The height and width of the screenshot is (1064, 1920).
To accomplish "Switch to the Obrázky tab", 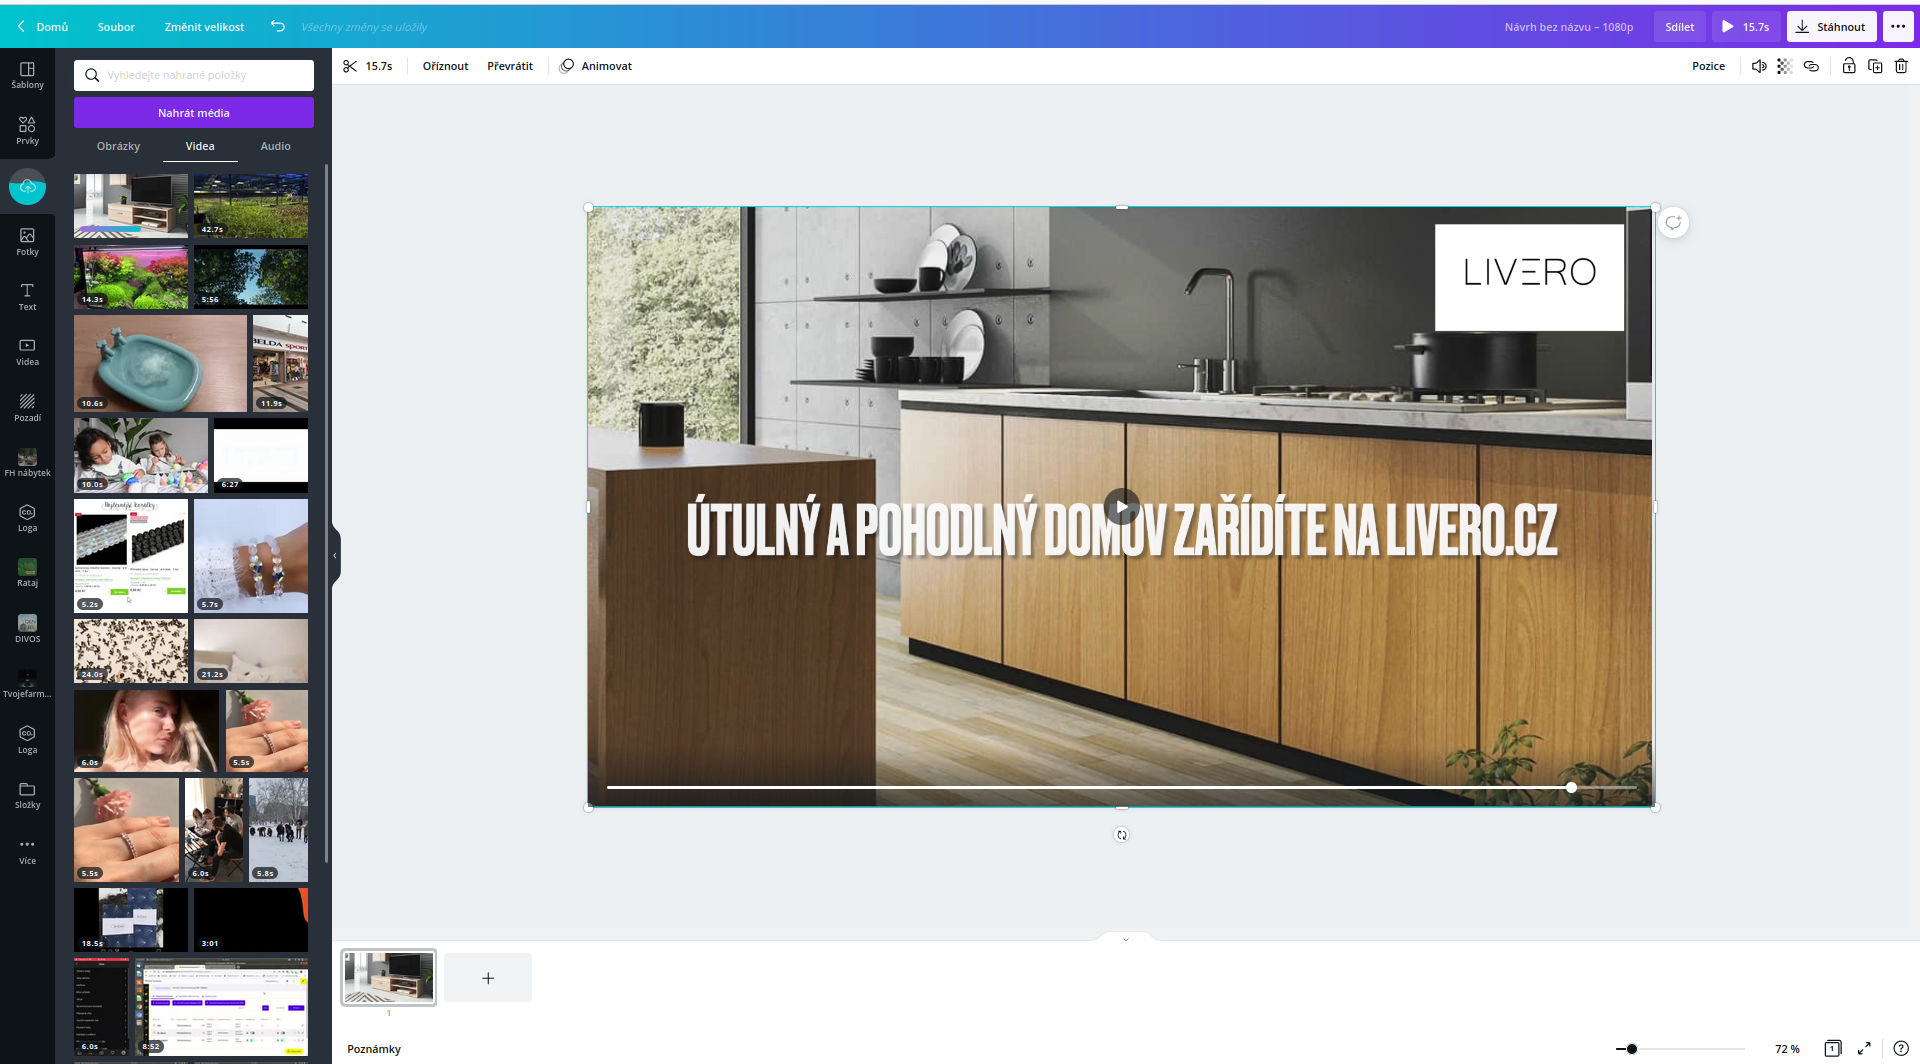I will pyautogui.click(x=118, y=146).
